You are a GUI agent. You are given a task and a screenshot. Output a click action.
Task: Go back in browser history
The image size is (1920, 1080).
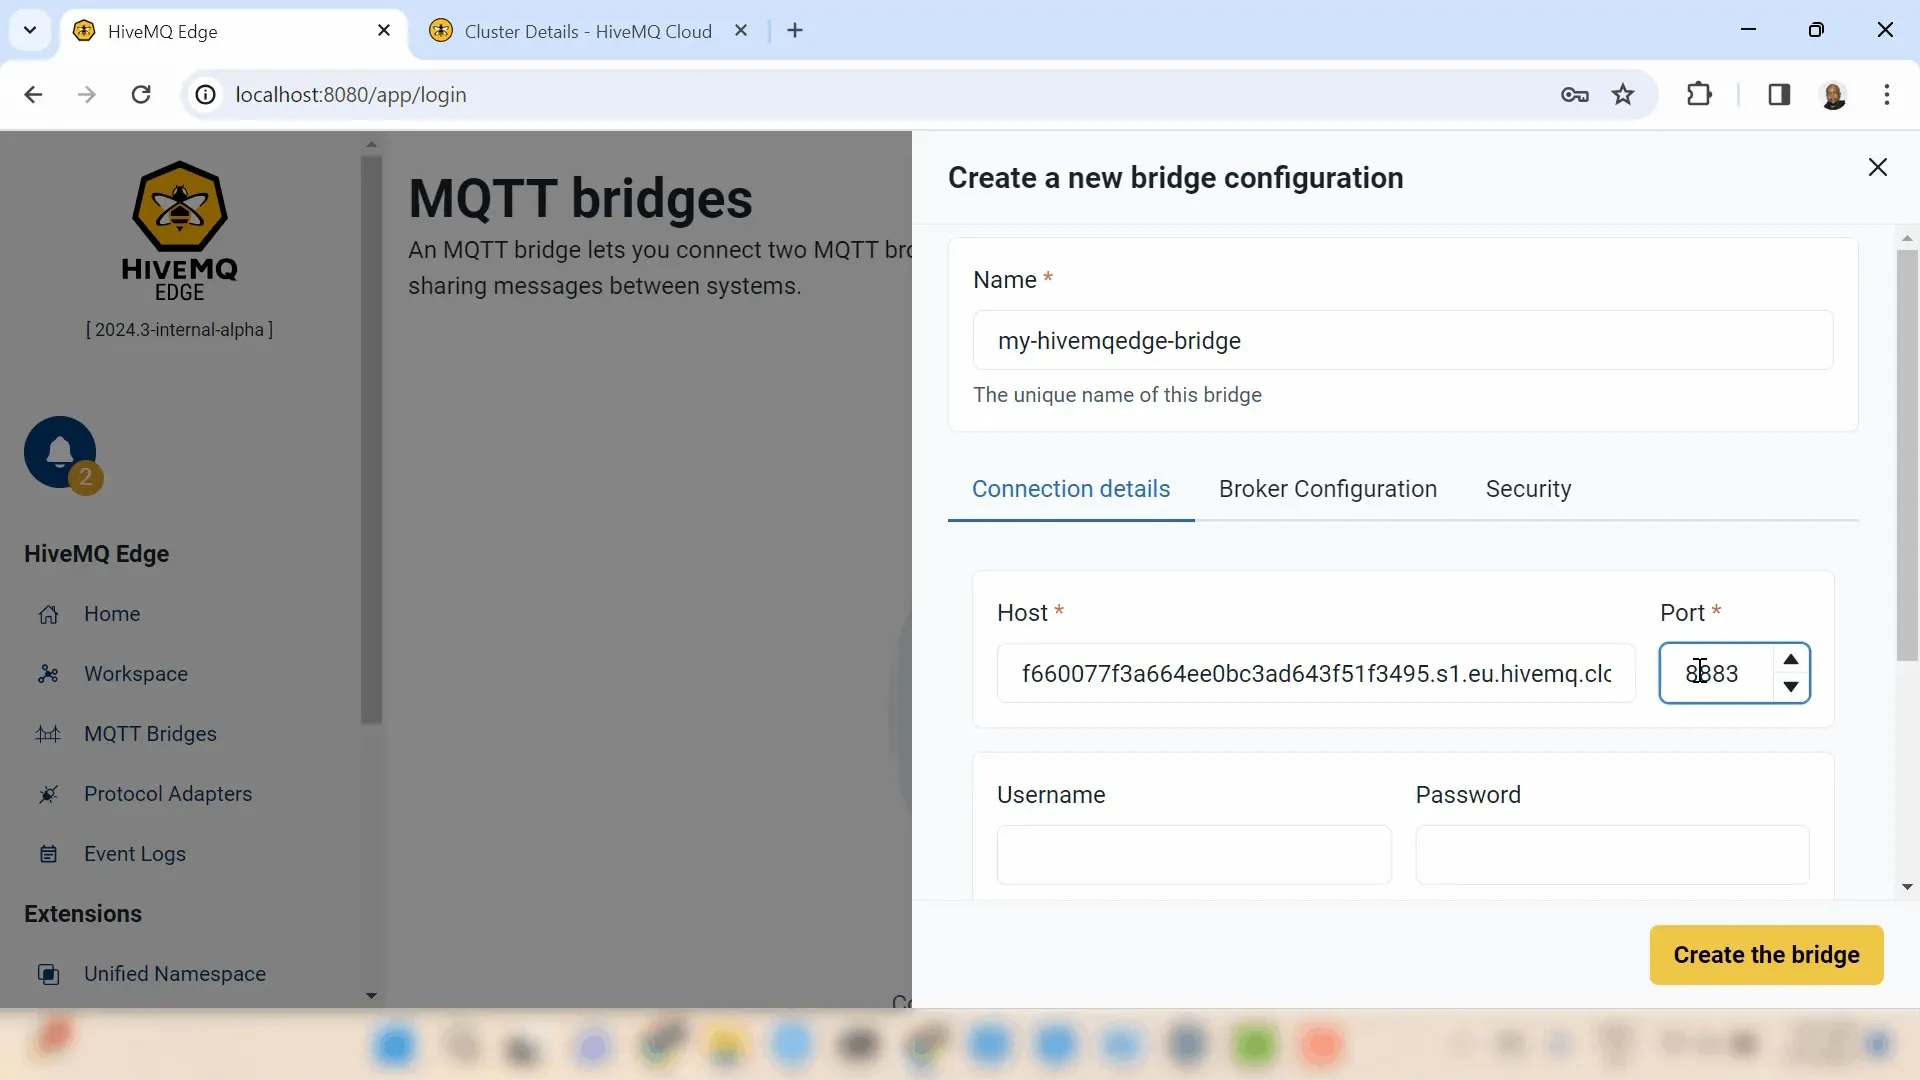click(33, 95)
